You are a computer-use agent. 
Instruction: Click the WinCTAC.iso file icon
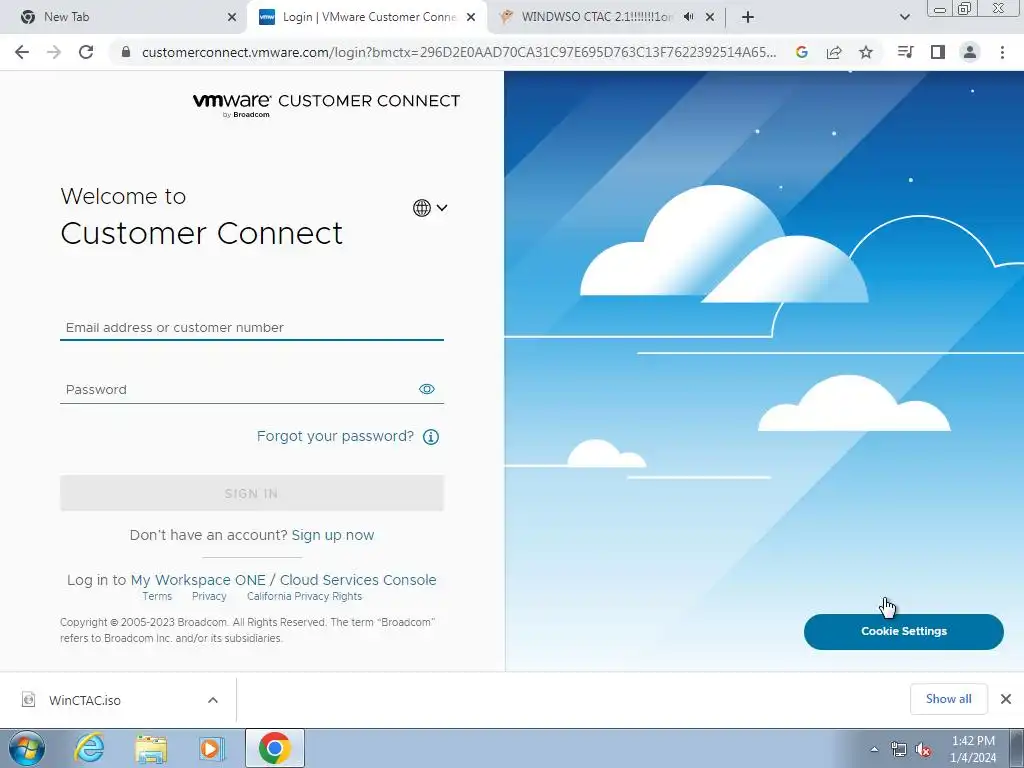(x=29, y=700)
